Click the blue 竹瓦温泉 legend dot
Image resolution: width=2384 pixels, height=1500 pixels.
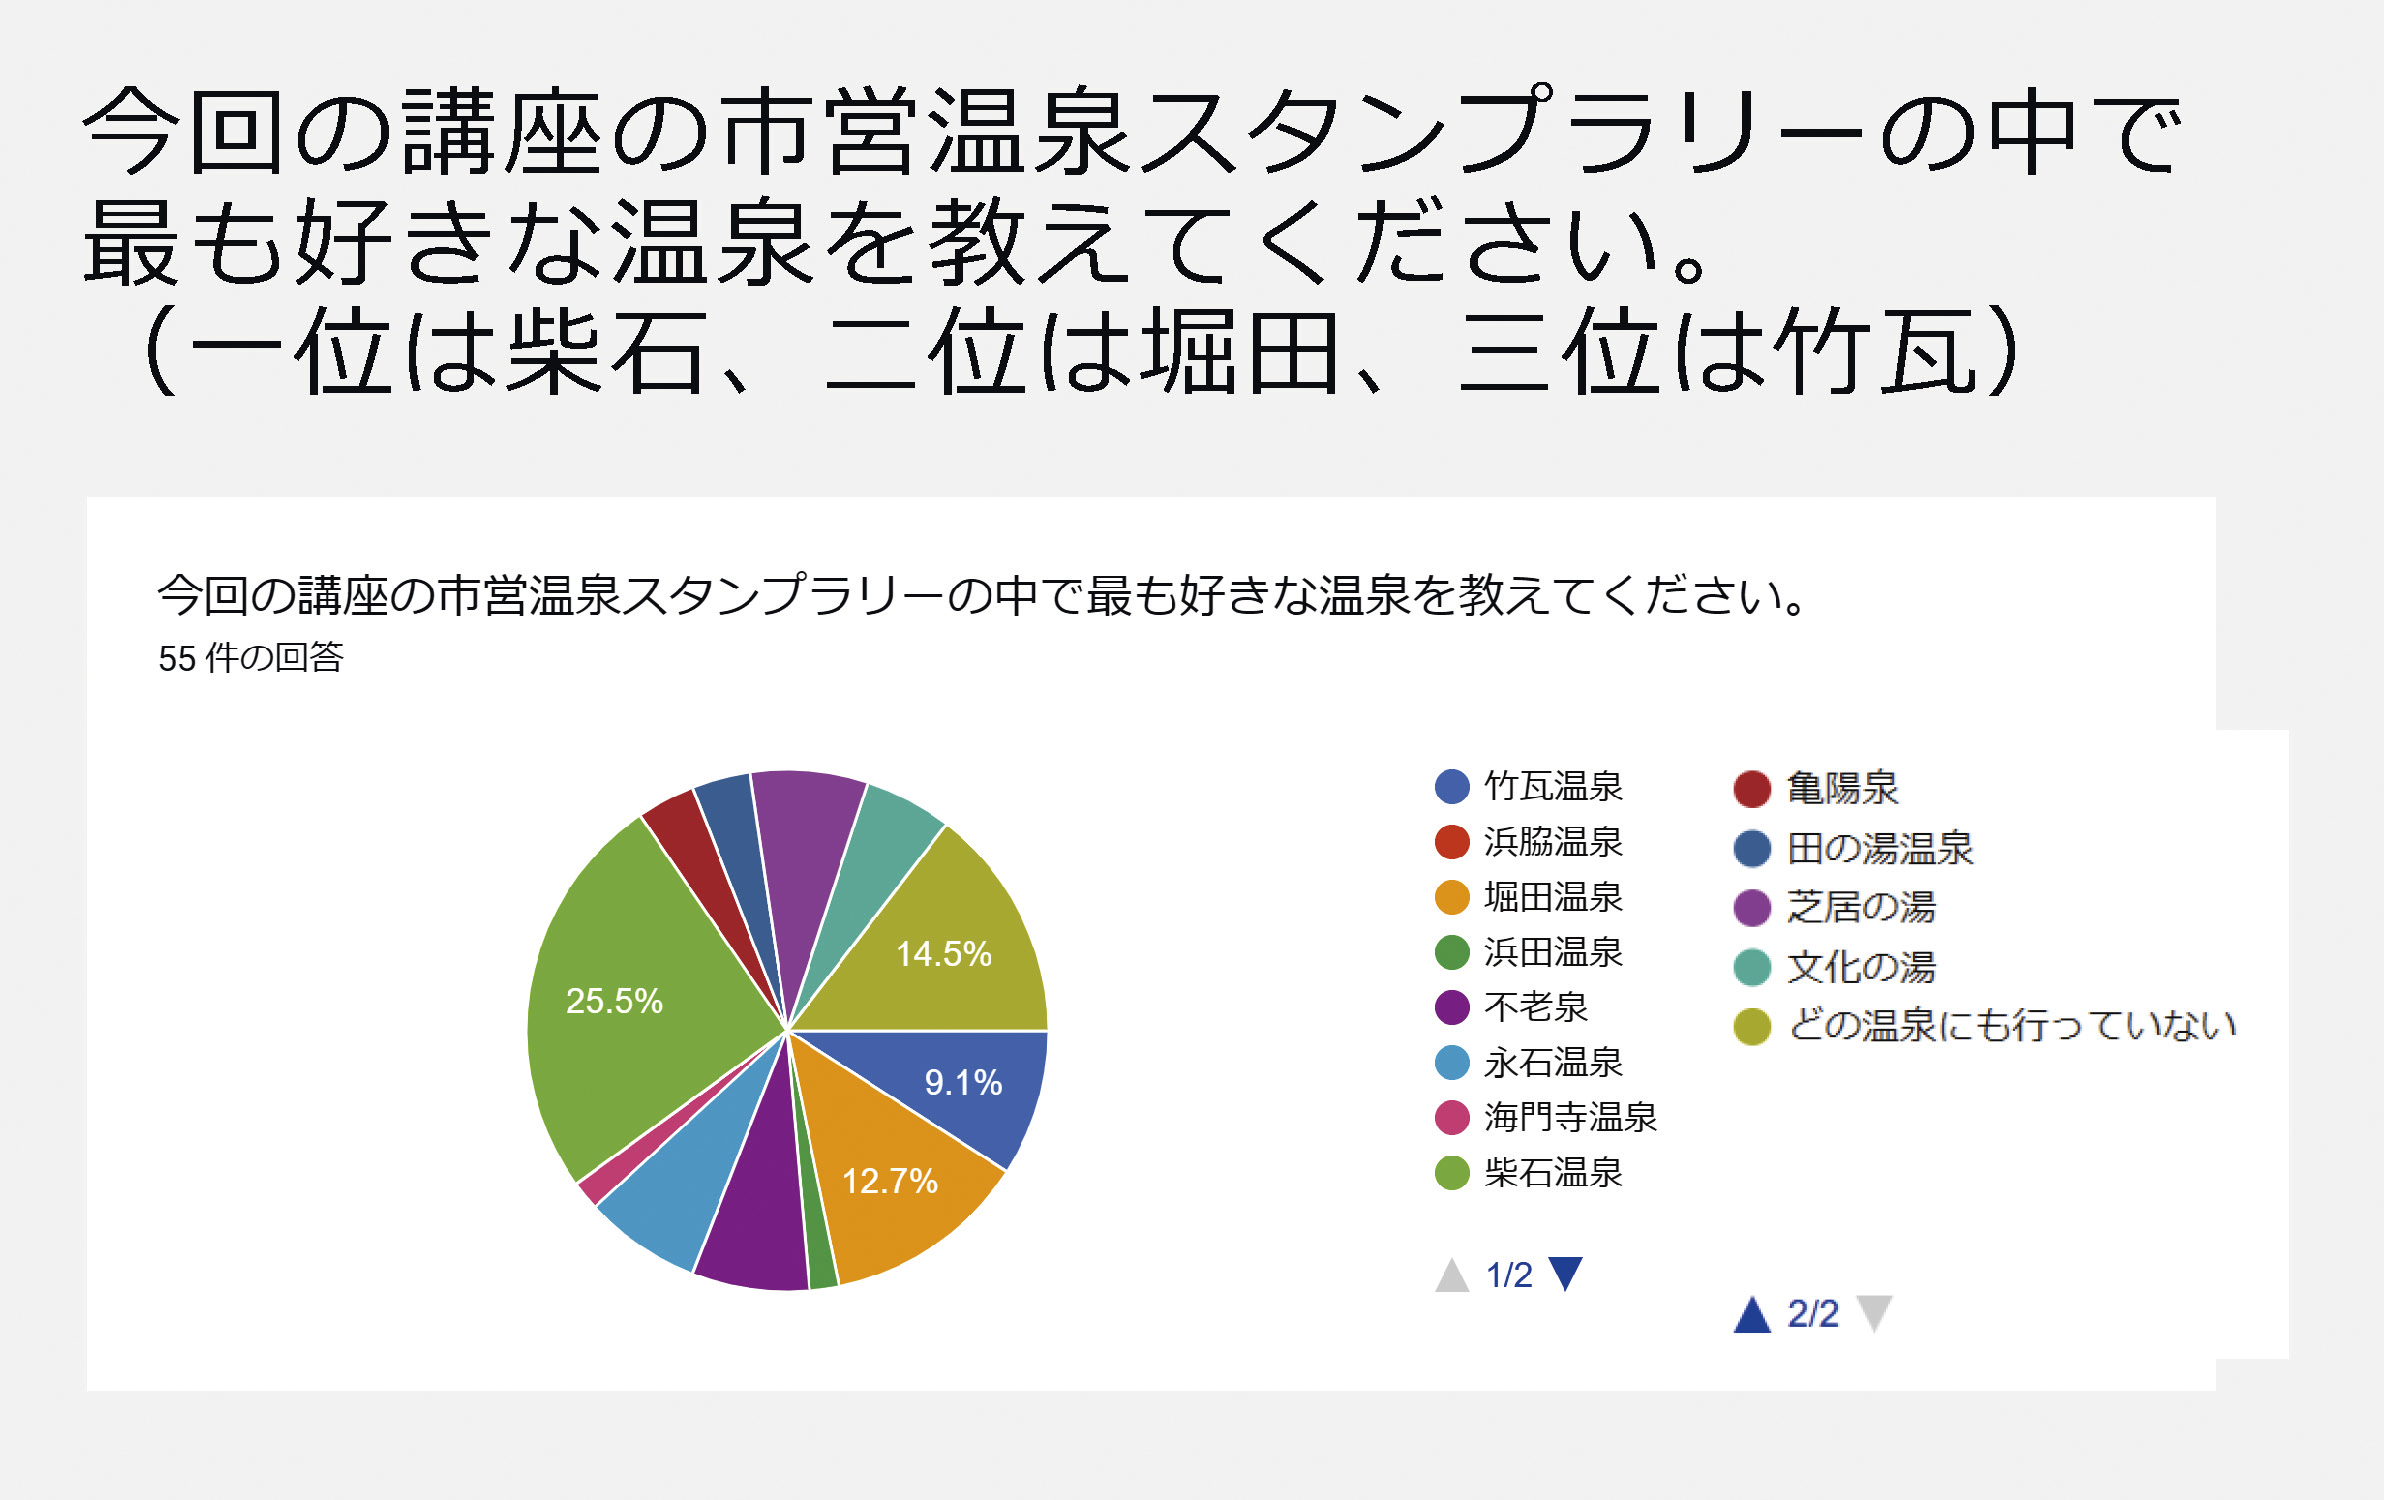tap(1451, 786)
